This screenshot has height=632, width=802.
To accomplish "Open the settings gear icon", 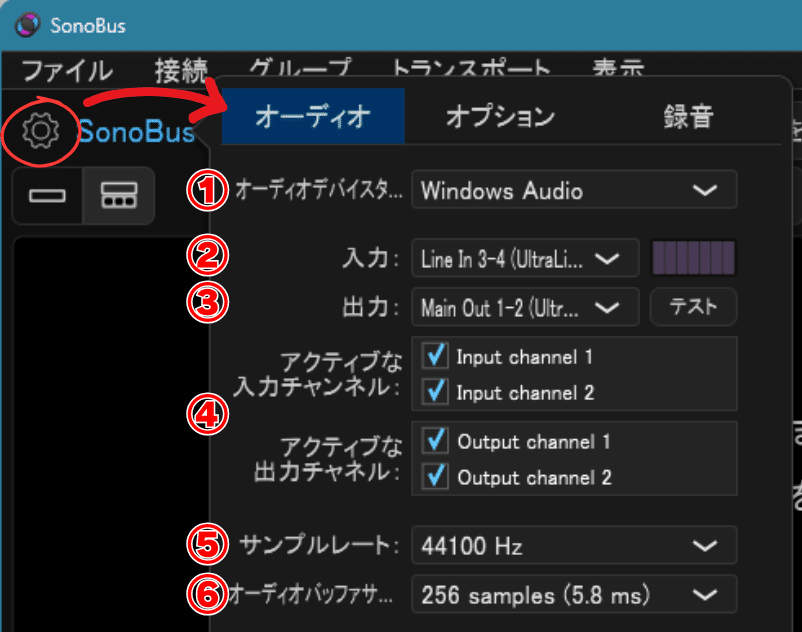I will point(40,131).
